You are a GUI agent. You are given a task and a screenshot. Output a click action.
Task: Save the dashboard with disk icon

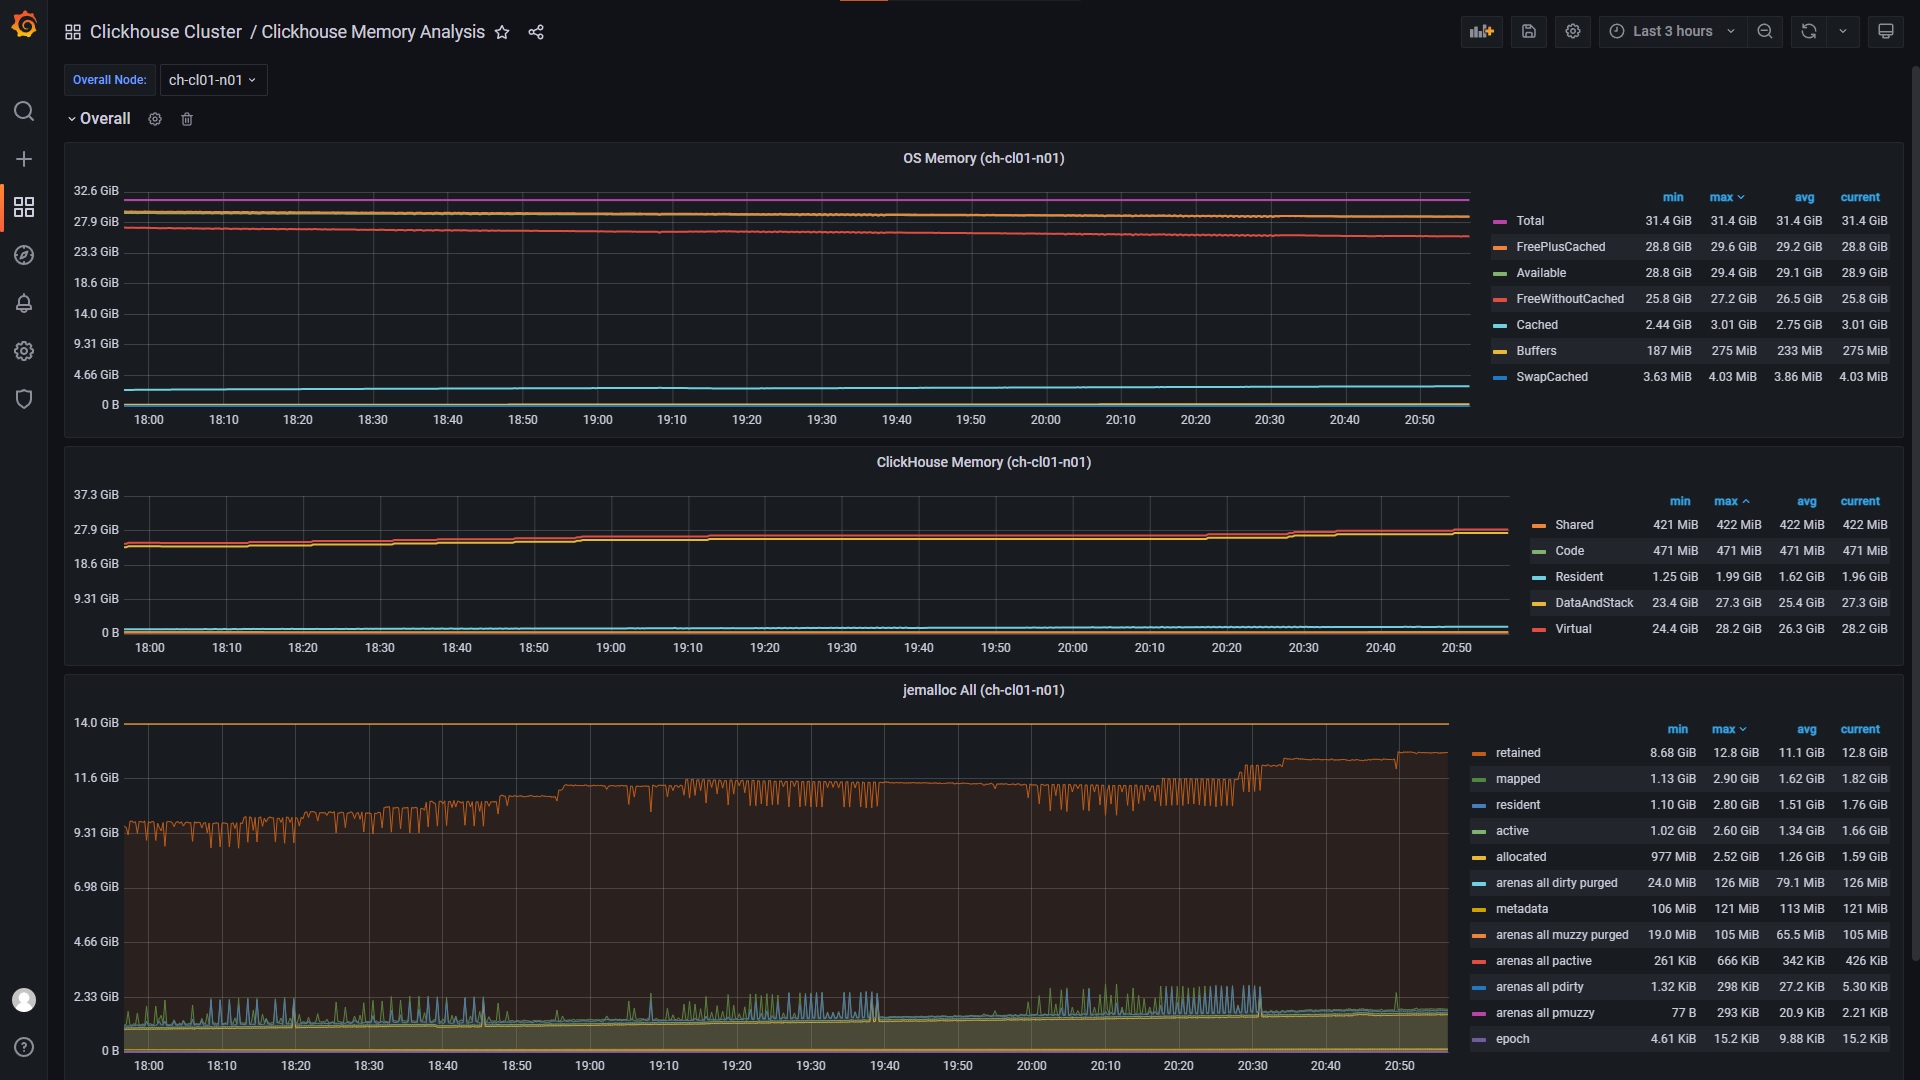pyautogui.click(x=1529, y=32)
